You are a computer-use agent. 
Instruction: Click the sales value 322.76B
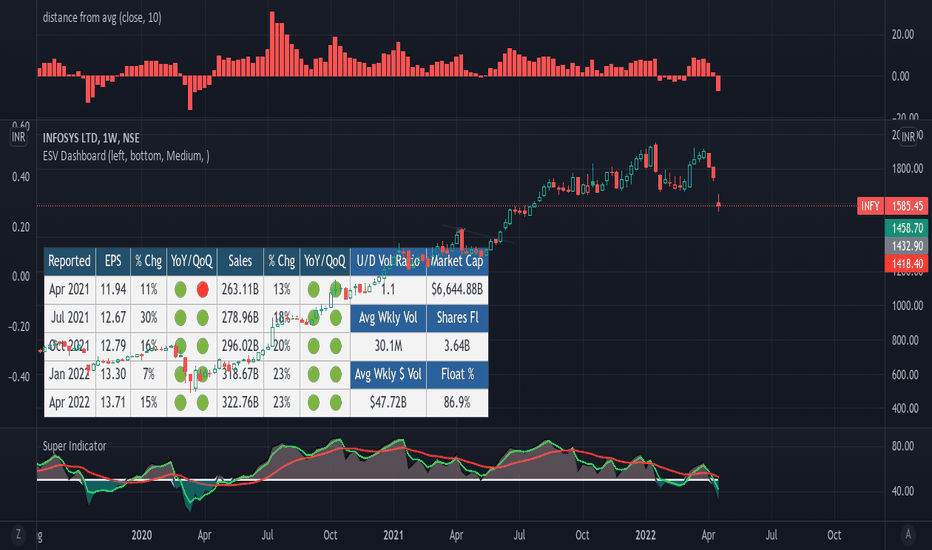(x=240, y=403)
